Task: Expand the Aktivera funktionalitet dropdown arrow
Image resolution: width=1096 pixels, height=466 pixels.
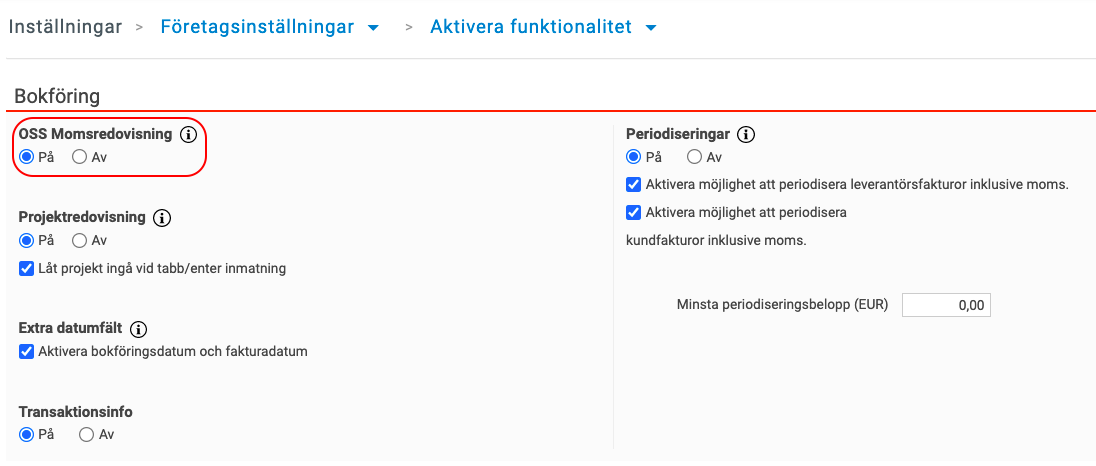Action: coord(651,28)
